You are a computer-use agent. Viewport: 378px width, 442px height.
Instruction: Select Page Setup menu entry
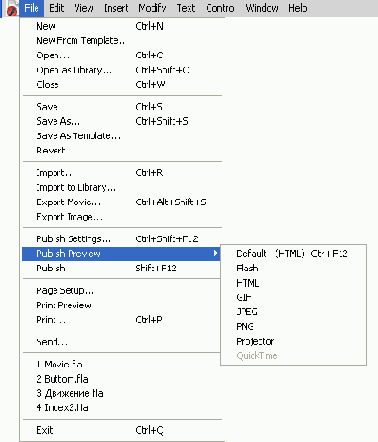pos(122,291)
